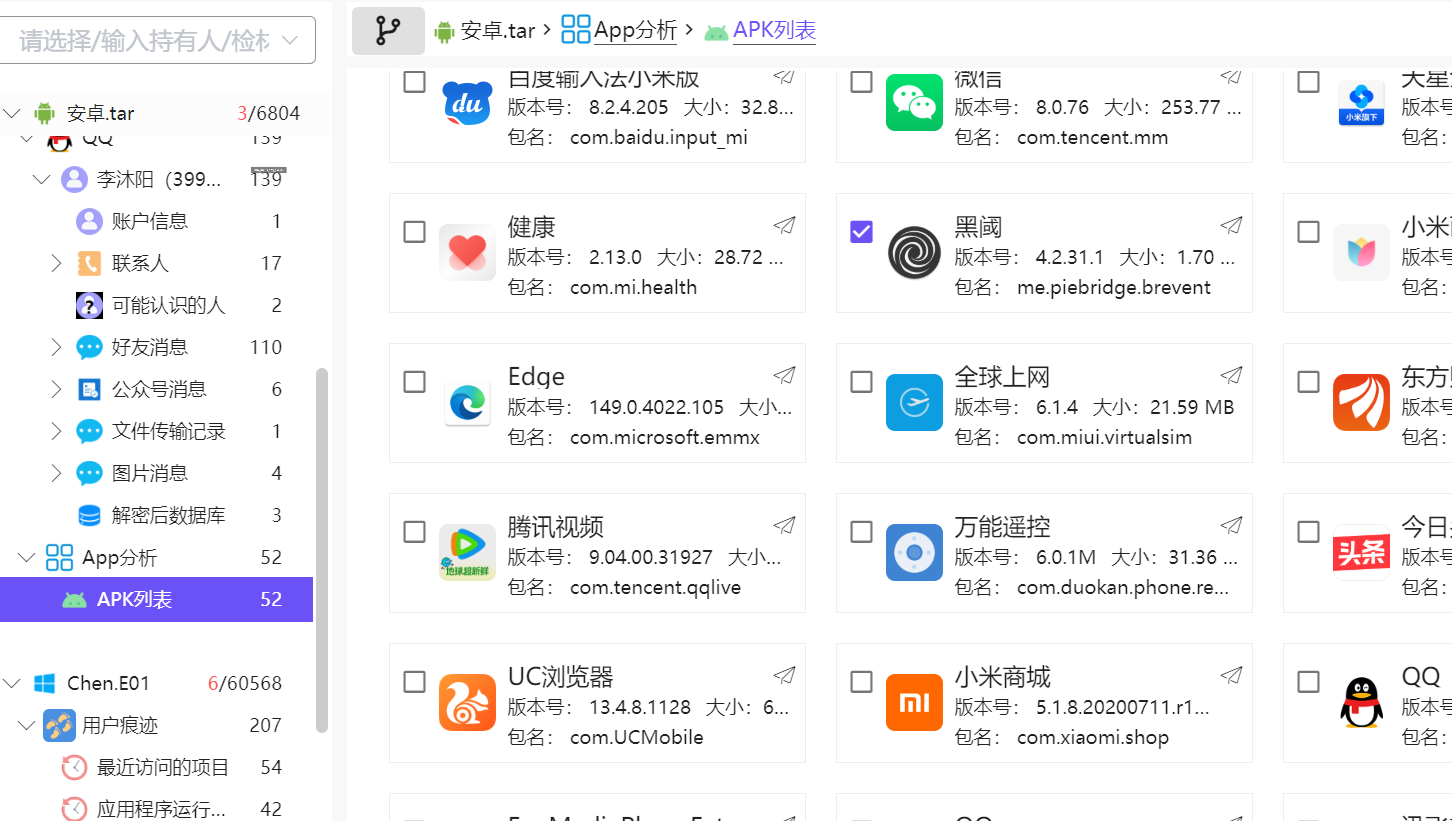Click the APK列表 breadcrumb link
This screenshot has height=821, width=1452.
(774, 31)
